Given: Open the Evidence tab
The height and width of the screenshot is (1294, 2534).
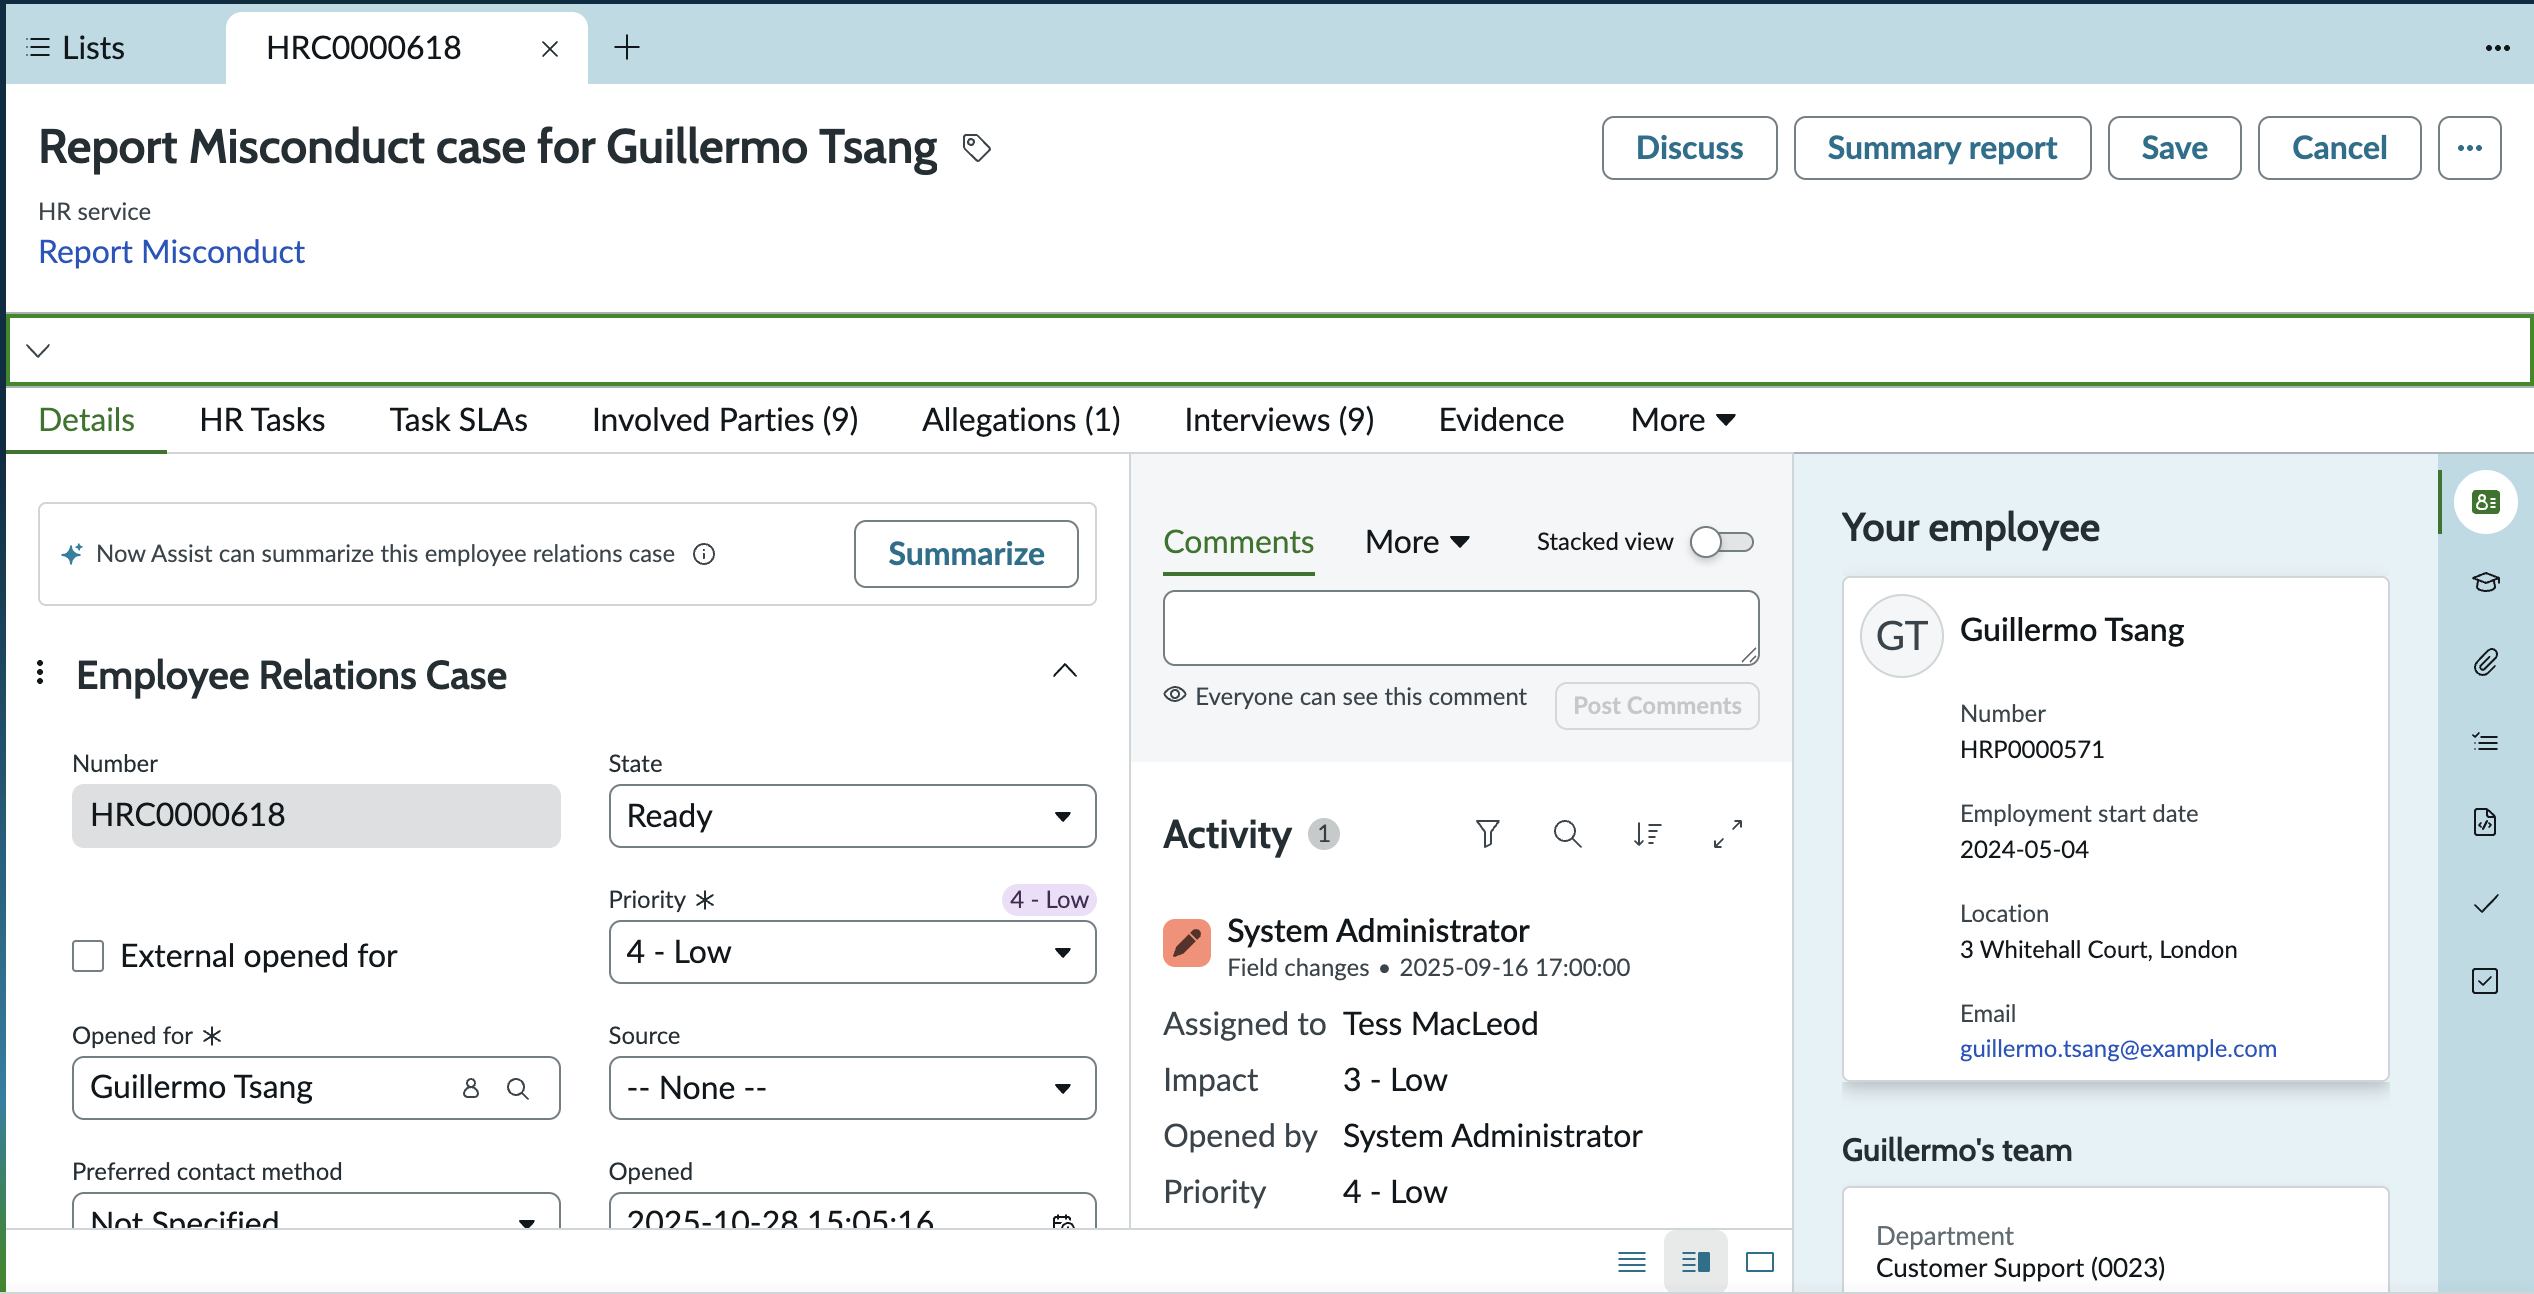Looking at the screenshot, I should tap(1501, 420).
